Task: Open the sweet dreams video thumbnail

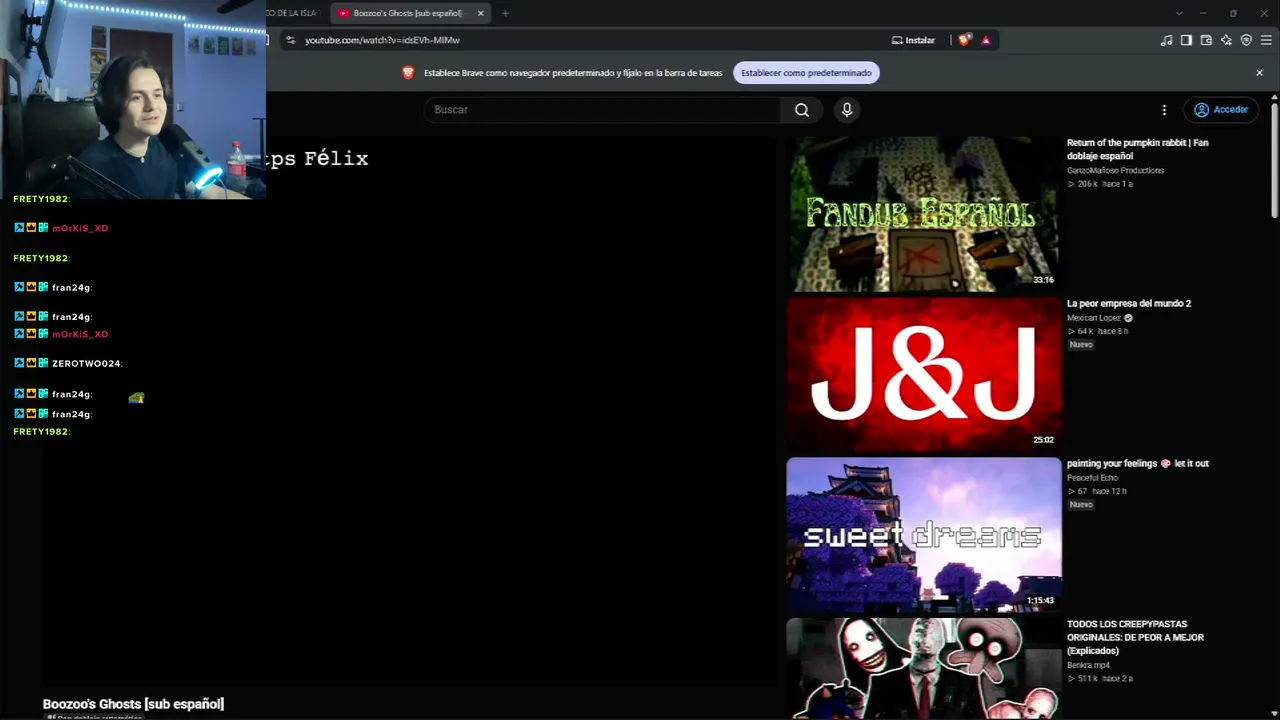Action: pyautogui.click(x=924, y=535)
